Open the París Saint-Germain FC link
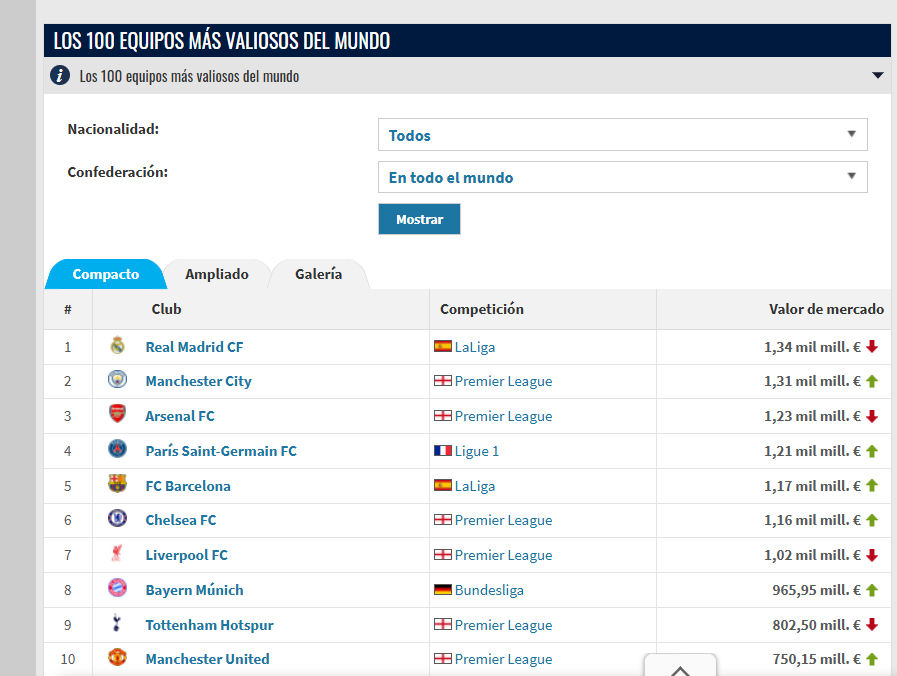This screenshot has width=897, height=676. [221, 451]
